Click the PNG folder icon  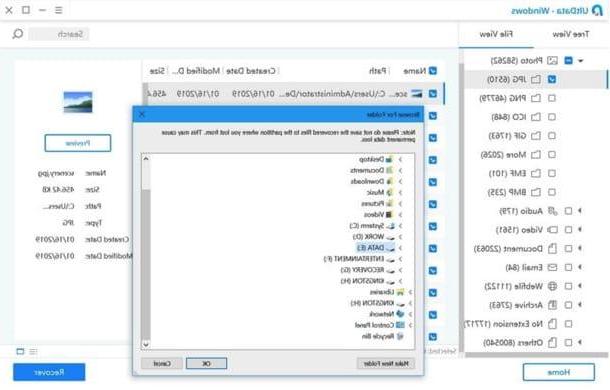tap(536, 98)
